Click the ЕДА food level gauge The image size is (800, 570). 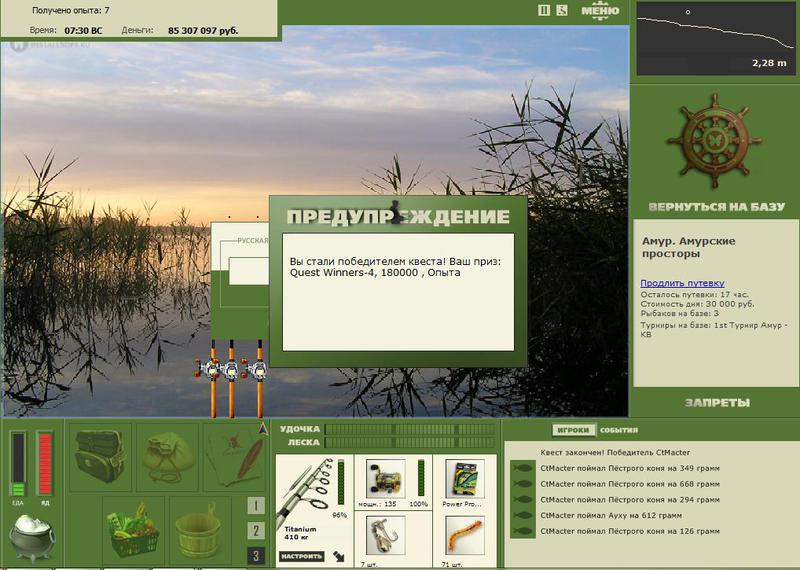18,464
